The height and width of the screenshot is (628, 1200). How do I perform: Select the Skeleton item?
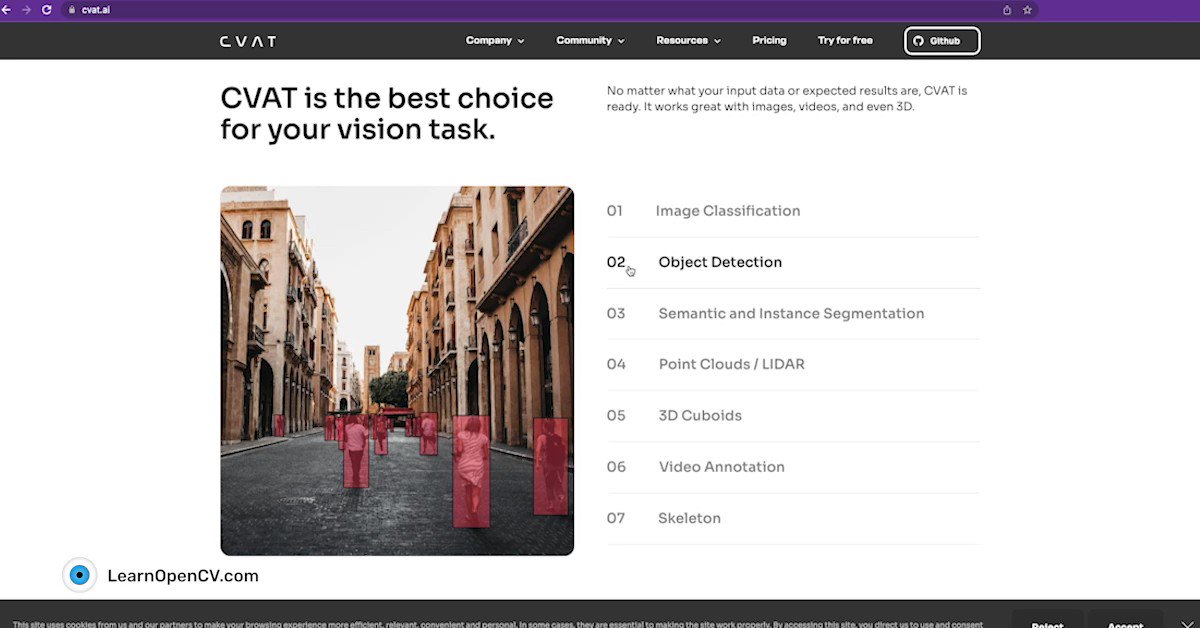pyautogui.click(x=793, y=518)
